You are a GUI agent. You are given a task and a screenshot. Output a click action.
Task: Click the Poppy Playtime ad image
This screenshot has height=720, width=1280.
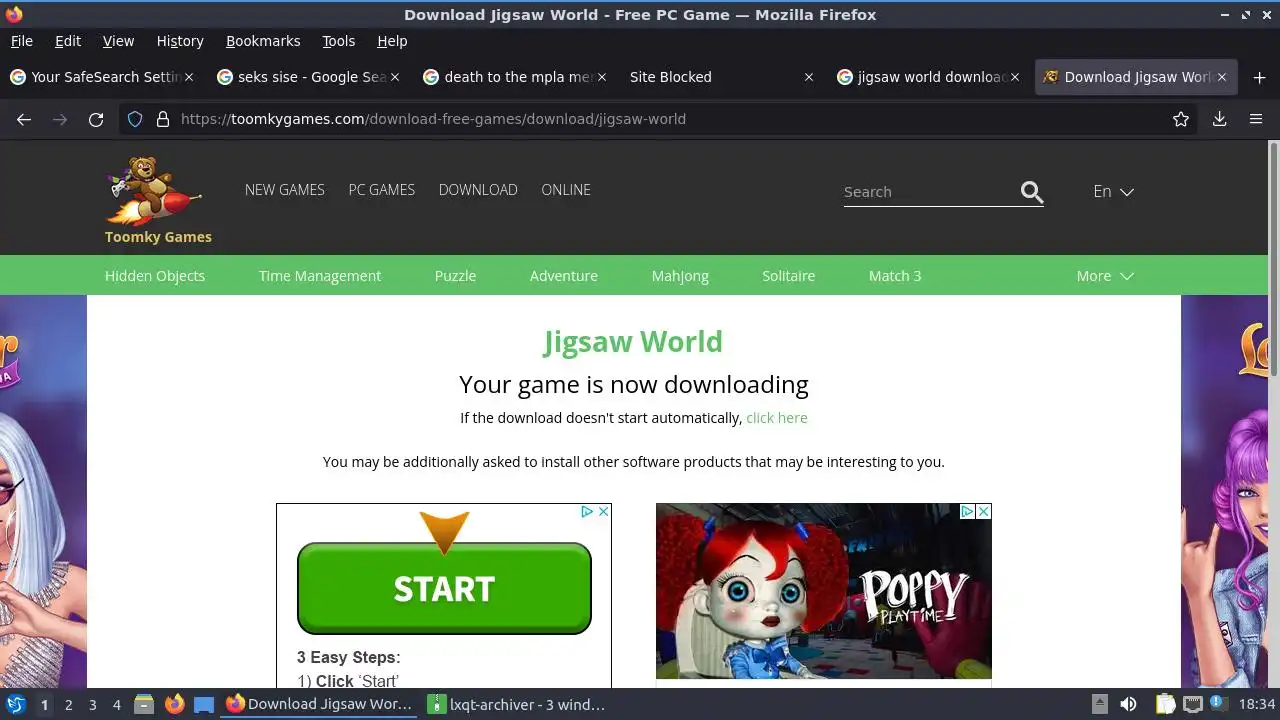[824, 591]
